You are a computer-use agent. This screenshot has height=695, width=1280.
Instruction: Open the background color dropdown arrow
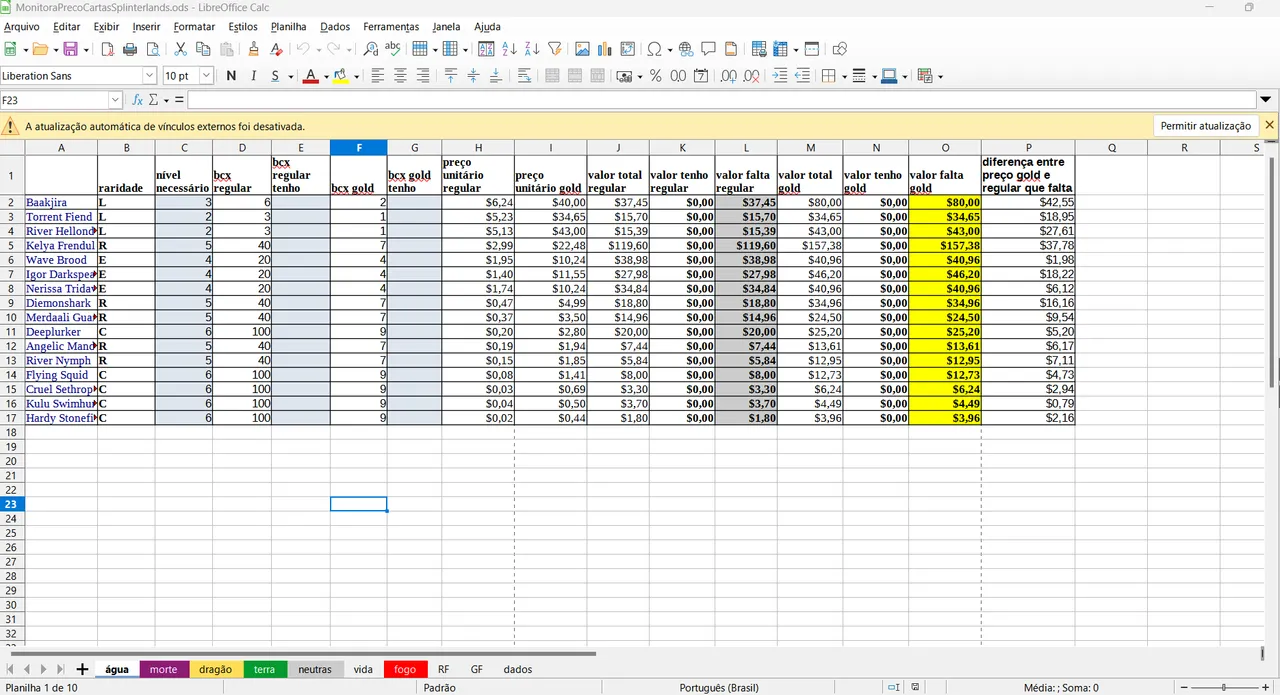pos(355,76)
